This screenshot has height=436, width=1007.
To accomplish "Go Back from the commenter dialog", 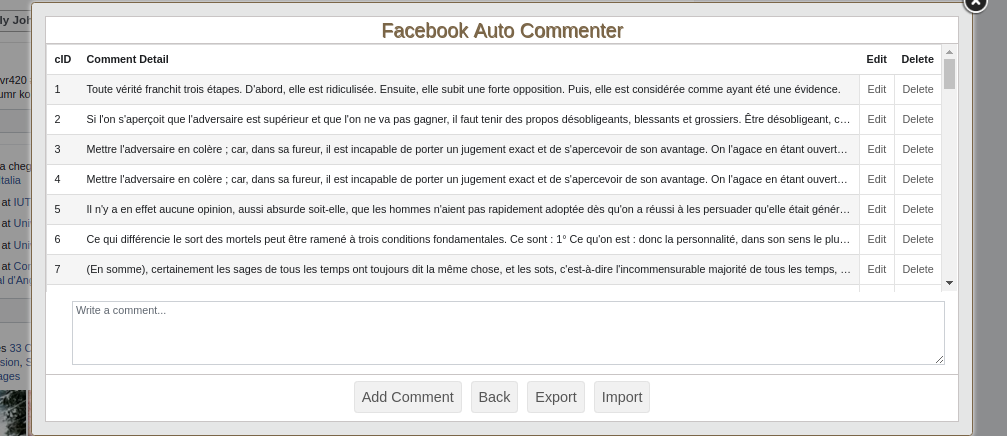I will click(x=495, y=397).
